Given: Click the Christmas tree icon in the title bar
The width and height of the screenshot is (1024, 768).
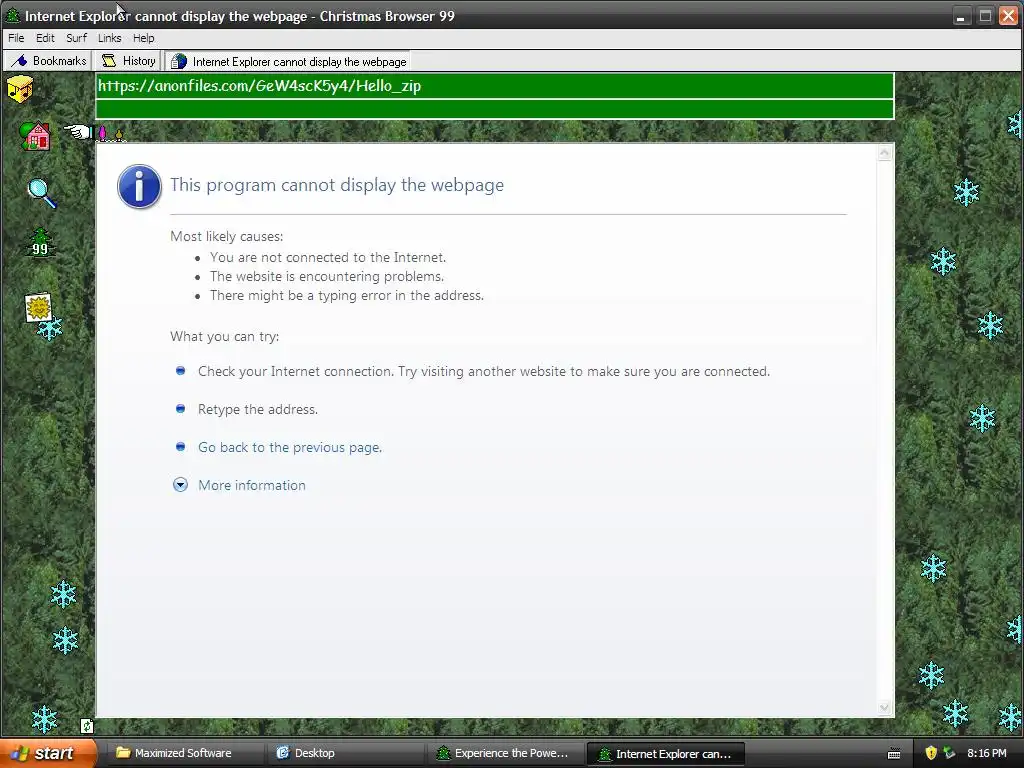Looking at the screenshot, I should (12, 16).
